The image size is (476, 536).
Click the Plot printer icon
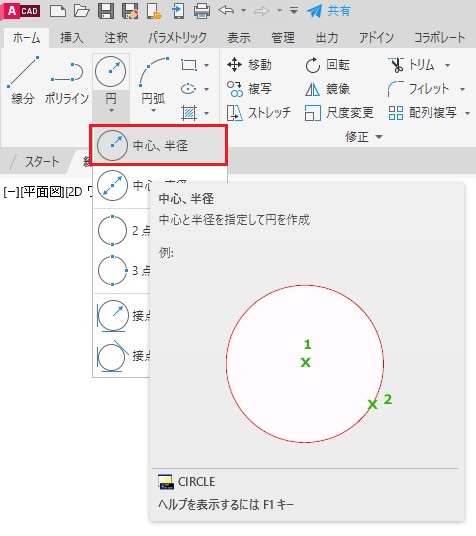tap(202, 11)
